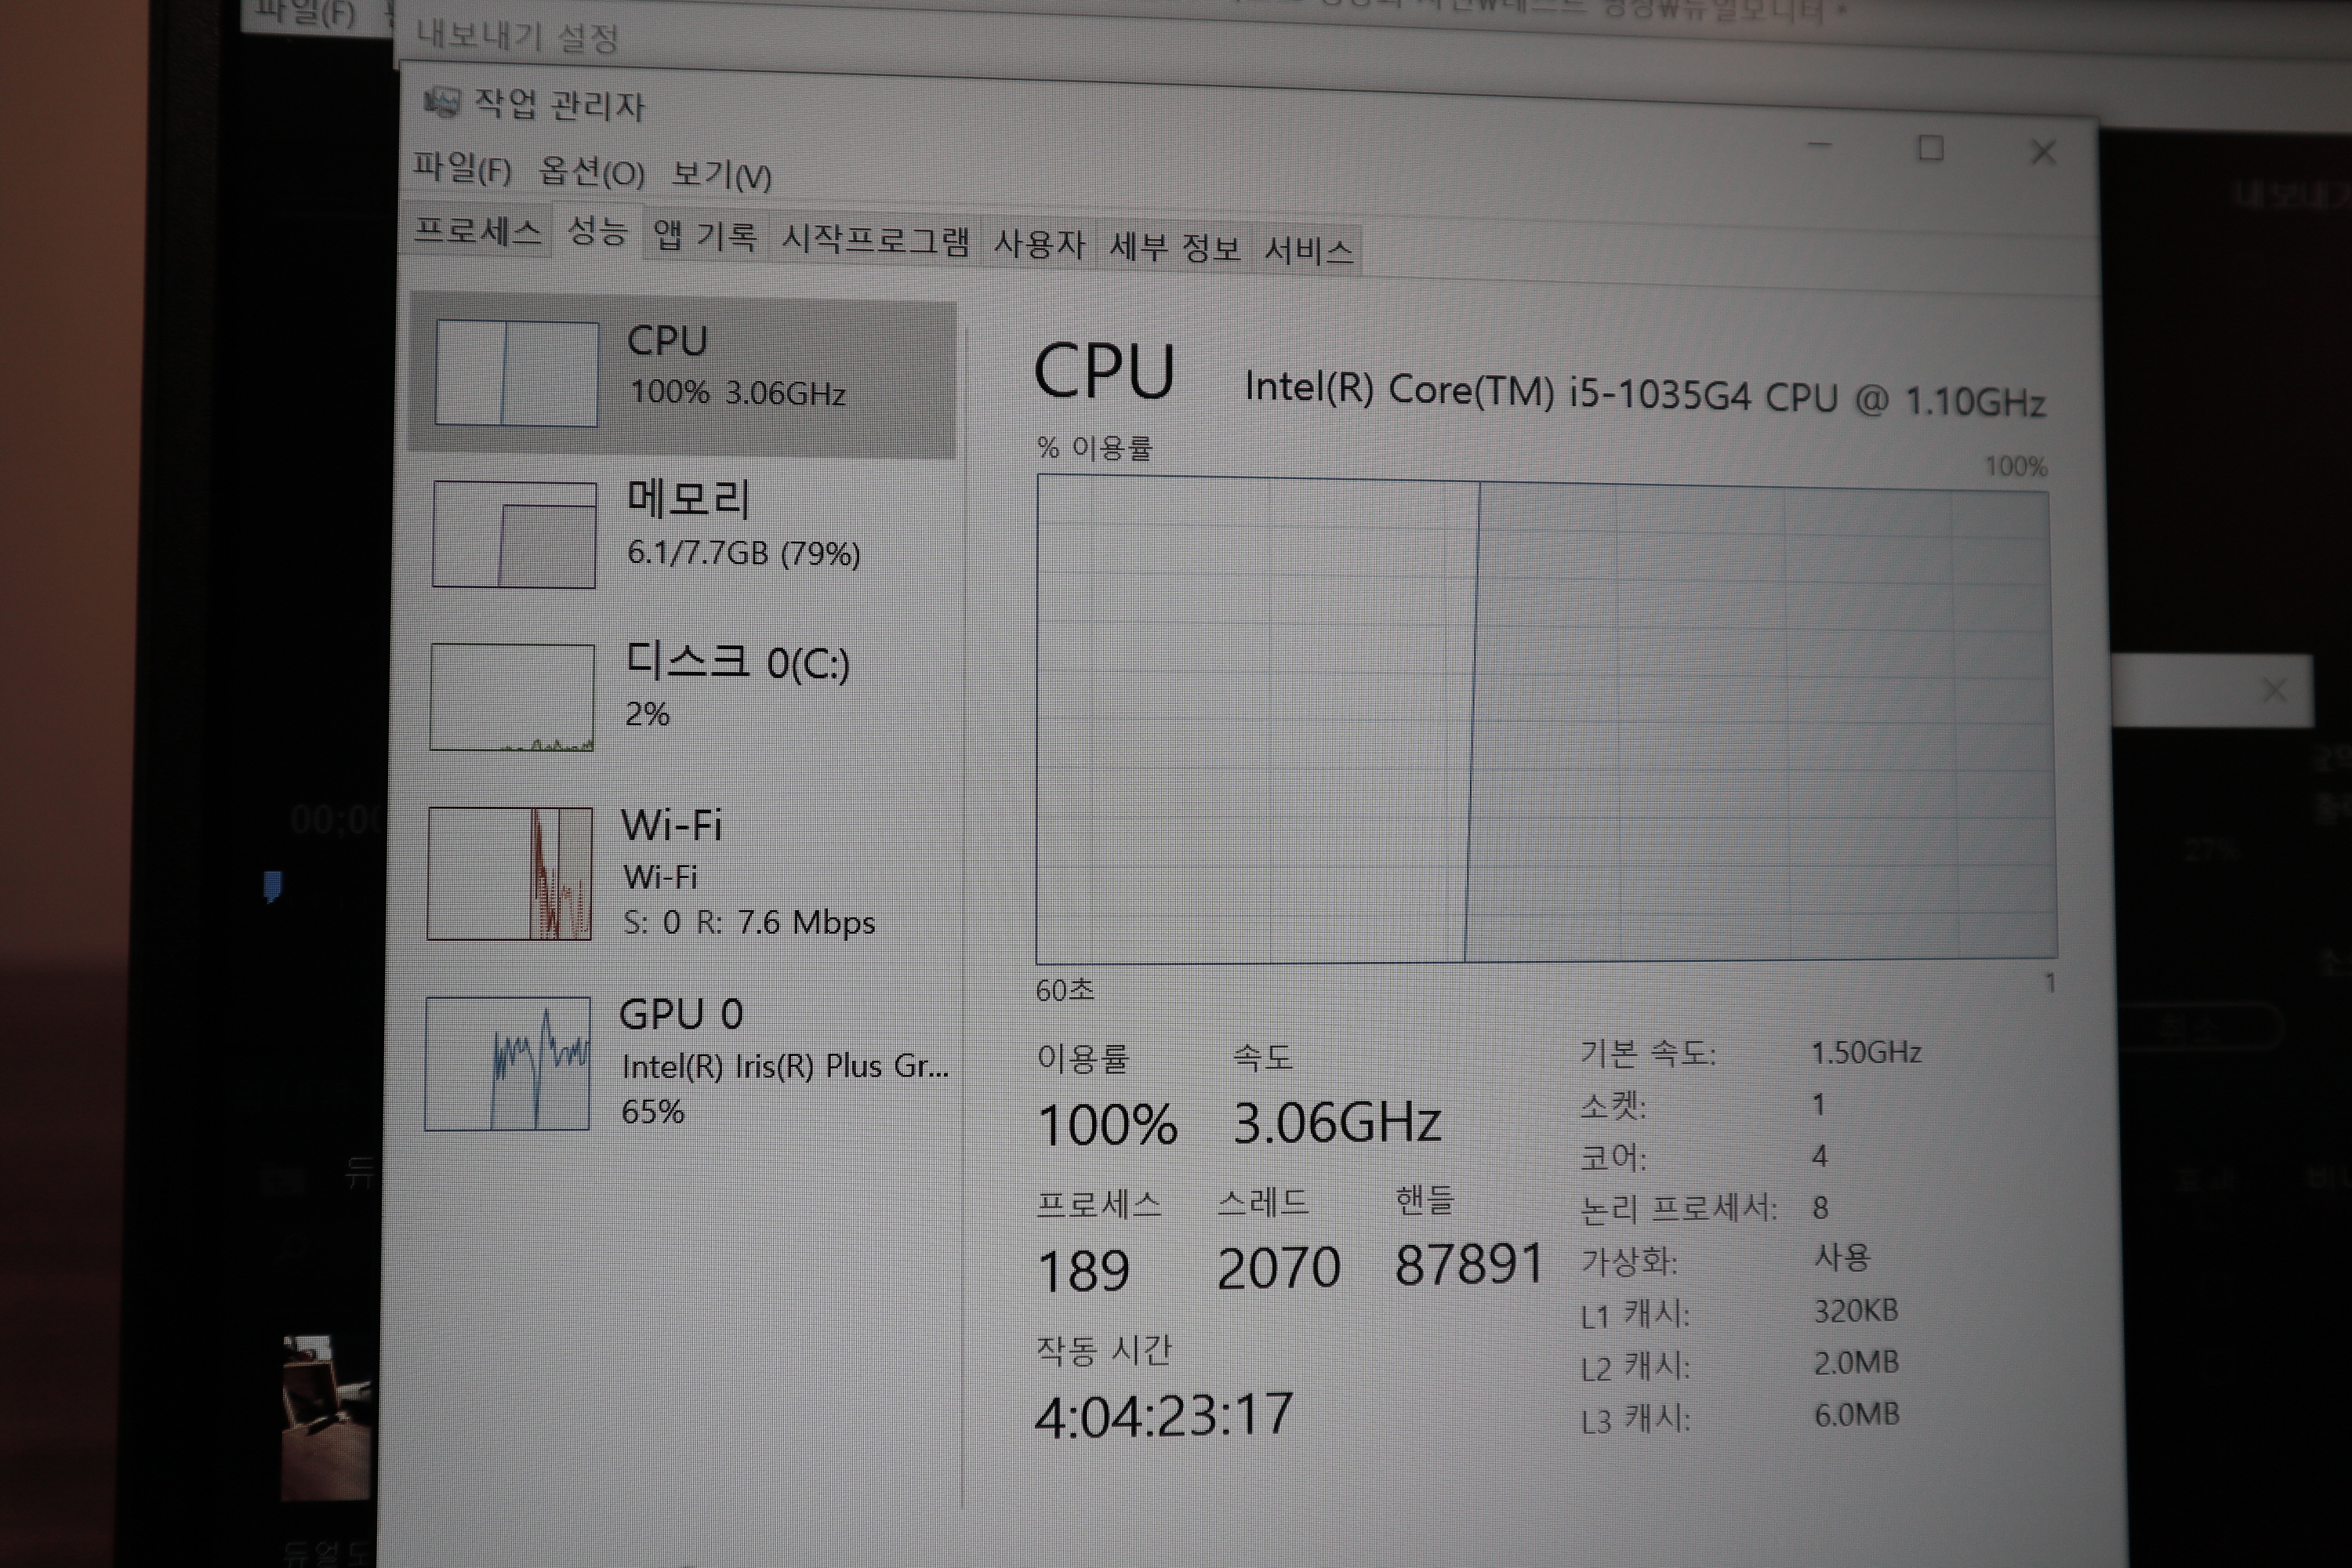Viewport: 2352px width, 1568px height.
Task: Minimize the 작업 관리자 window
Action: [x=1819, y=146]
